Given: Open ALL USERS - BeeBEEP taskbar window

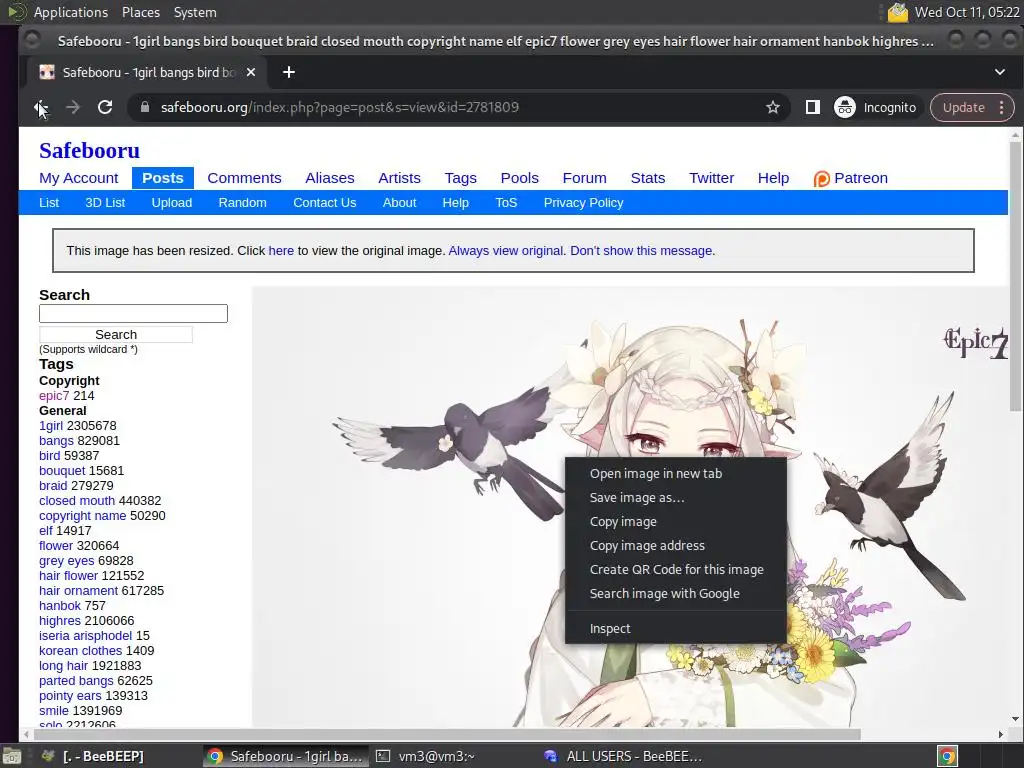Looking at the screenshot, I should click(x=624, y=756).
